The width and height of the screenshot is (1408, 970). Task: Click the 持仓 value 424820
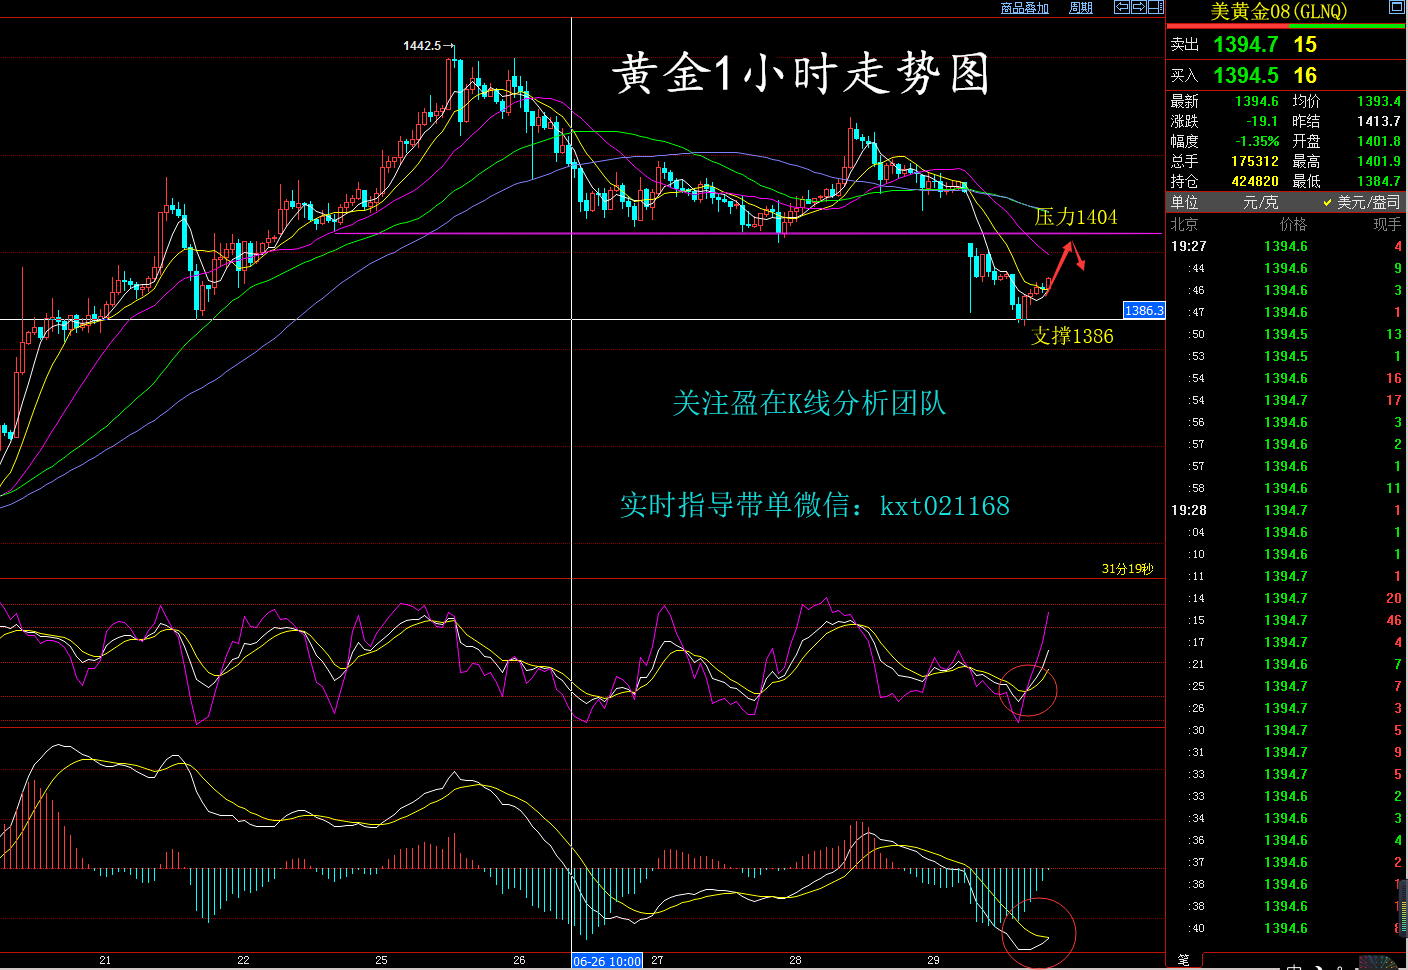tap(1255, 181)
